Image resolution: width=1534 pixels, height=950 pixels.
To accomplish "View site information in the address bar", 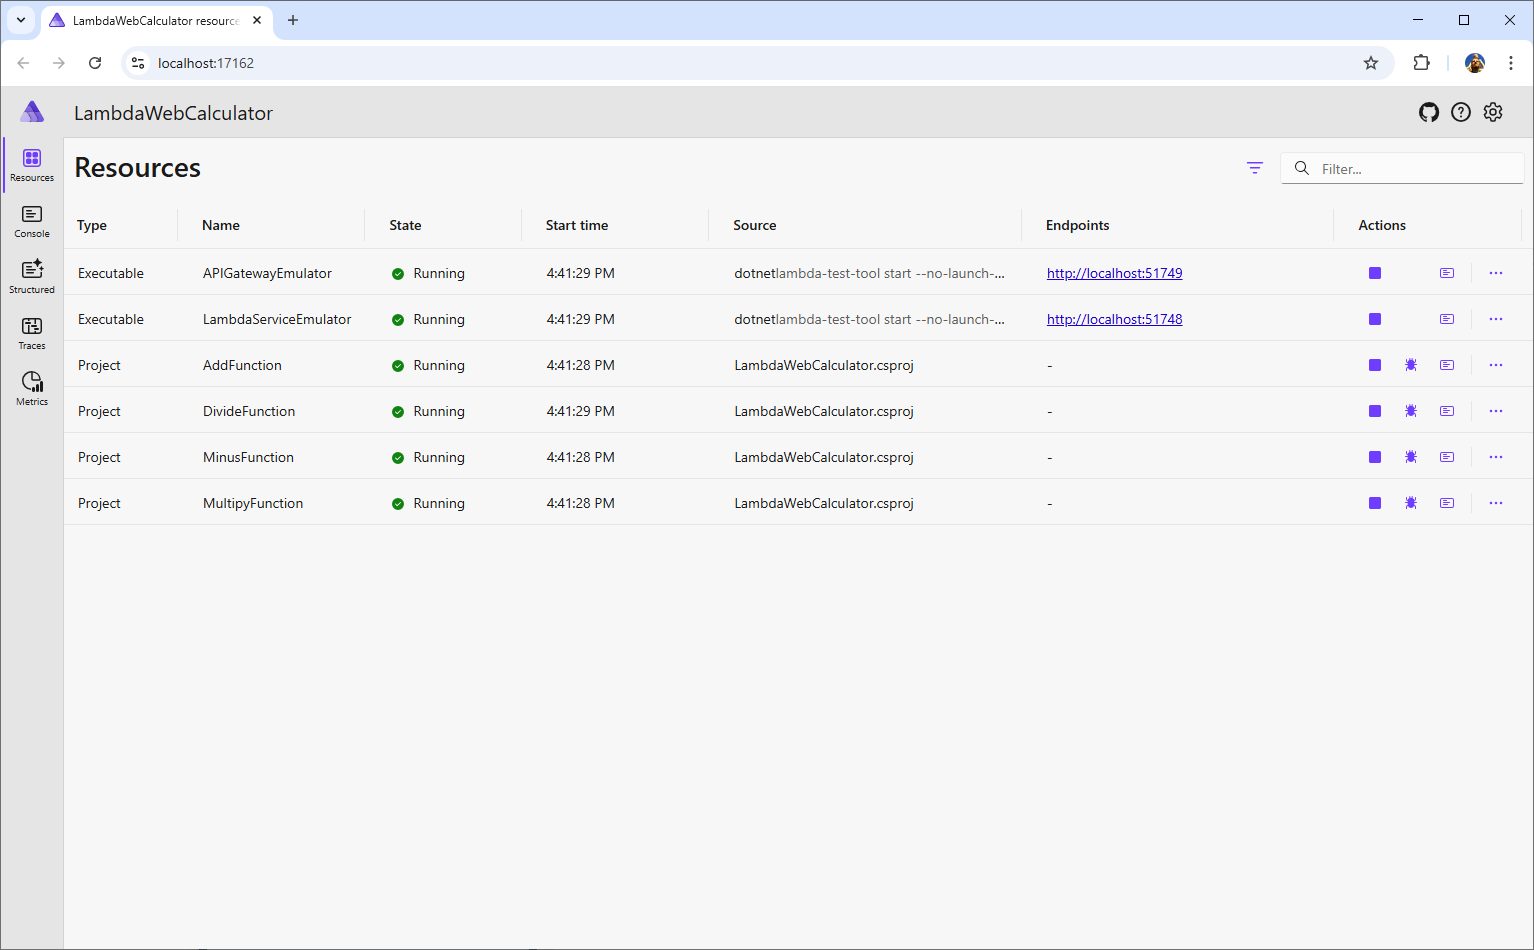I will pyautogui.click(x=138, y=63).
